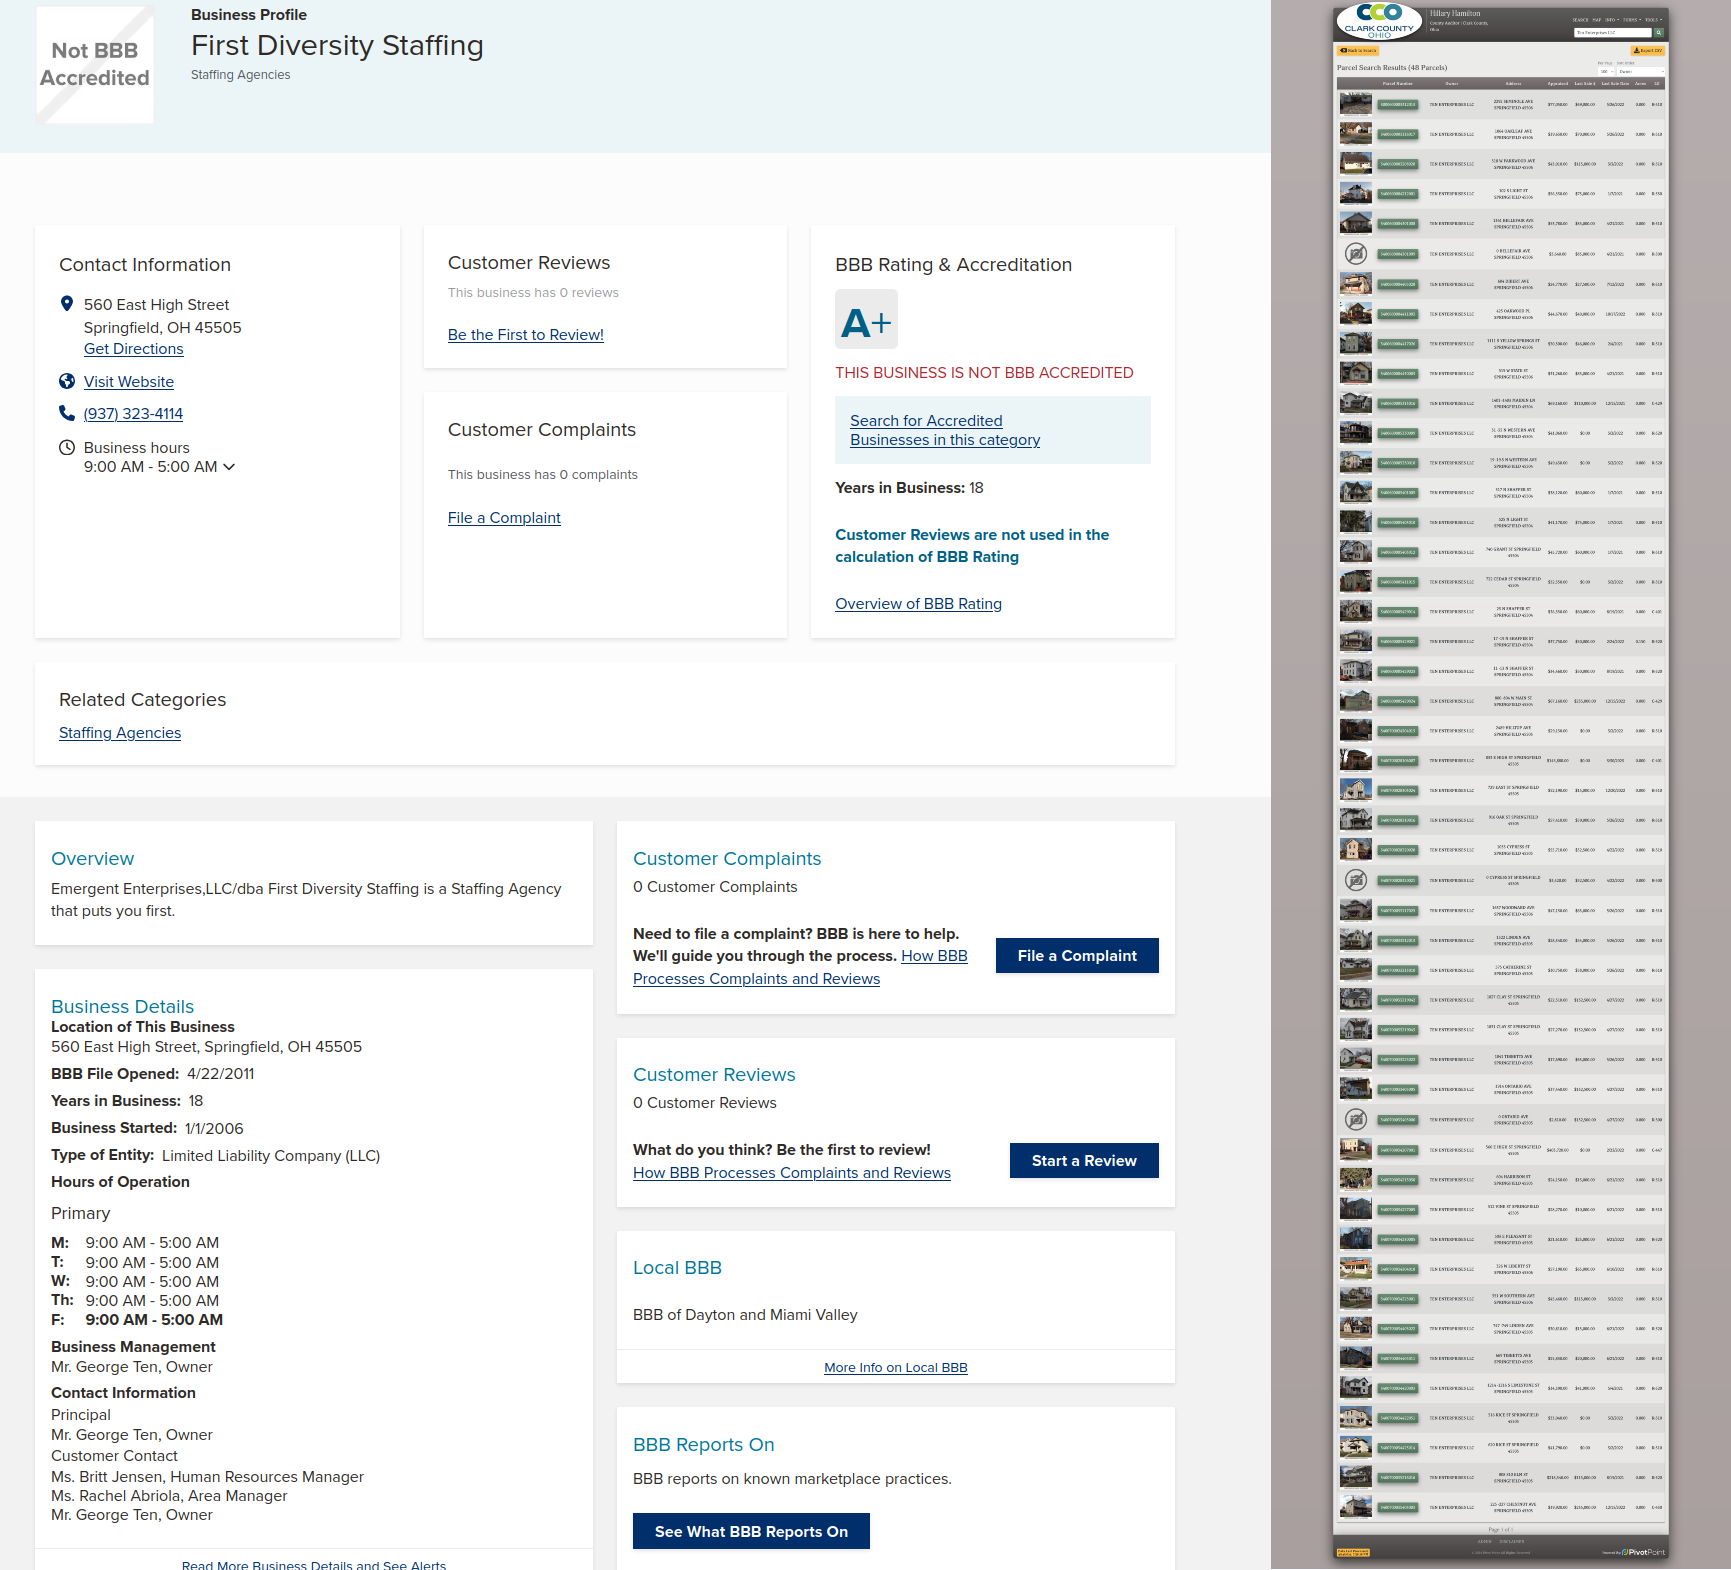Viewport: 1731px width, 1570px height.
Task: Click the no-photo icon in the 0 Bellefair Ave row
Action: 1355,254
